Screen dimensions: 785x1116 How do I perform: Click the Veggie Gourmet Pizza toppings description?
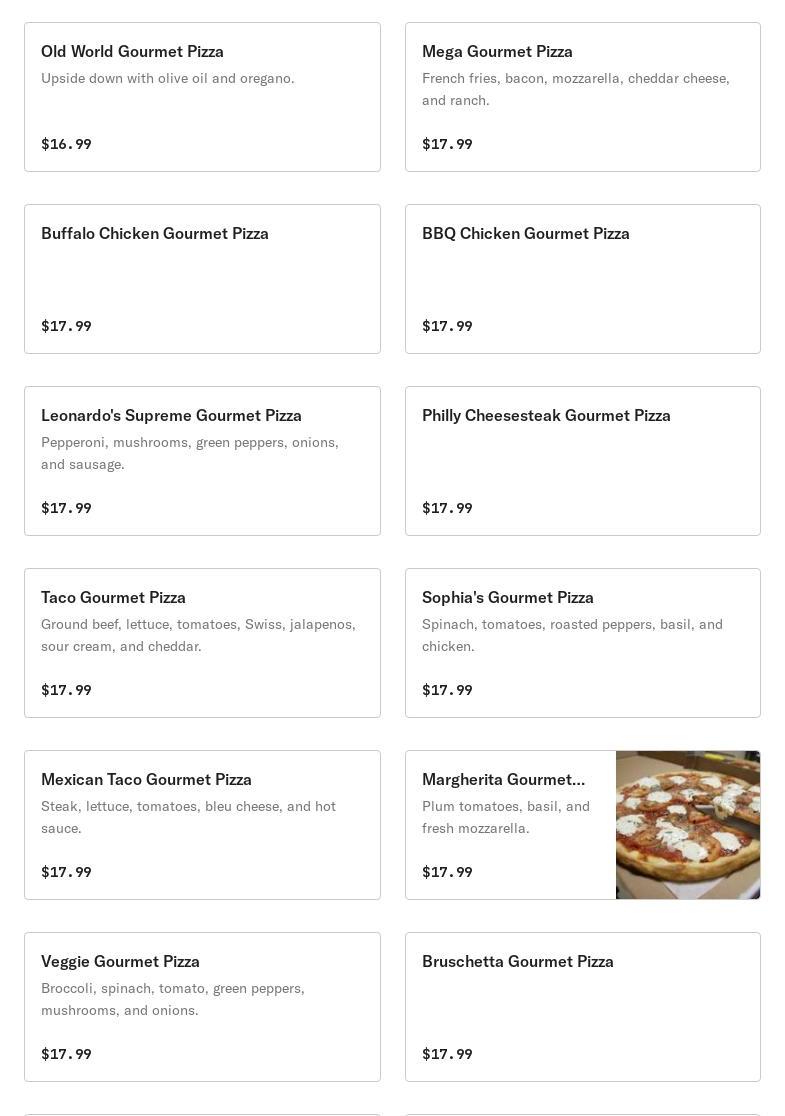tap(173, 999)
